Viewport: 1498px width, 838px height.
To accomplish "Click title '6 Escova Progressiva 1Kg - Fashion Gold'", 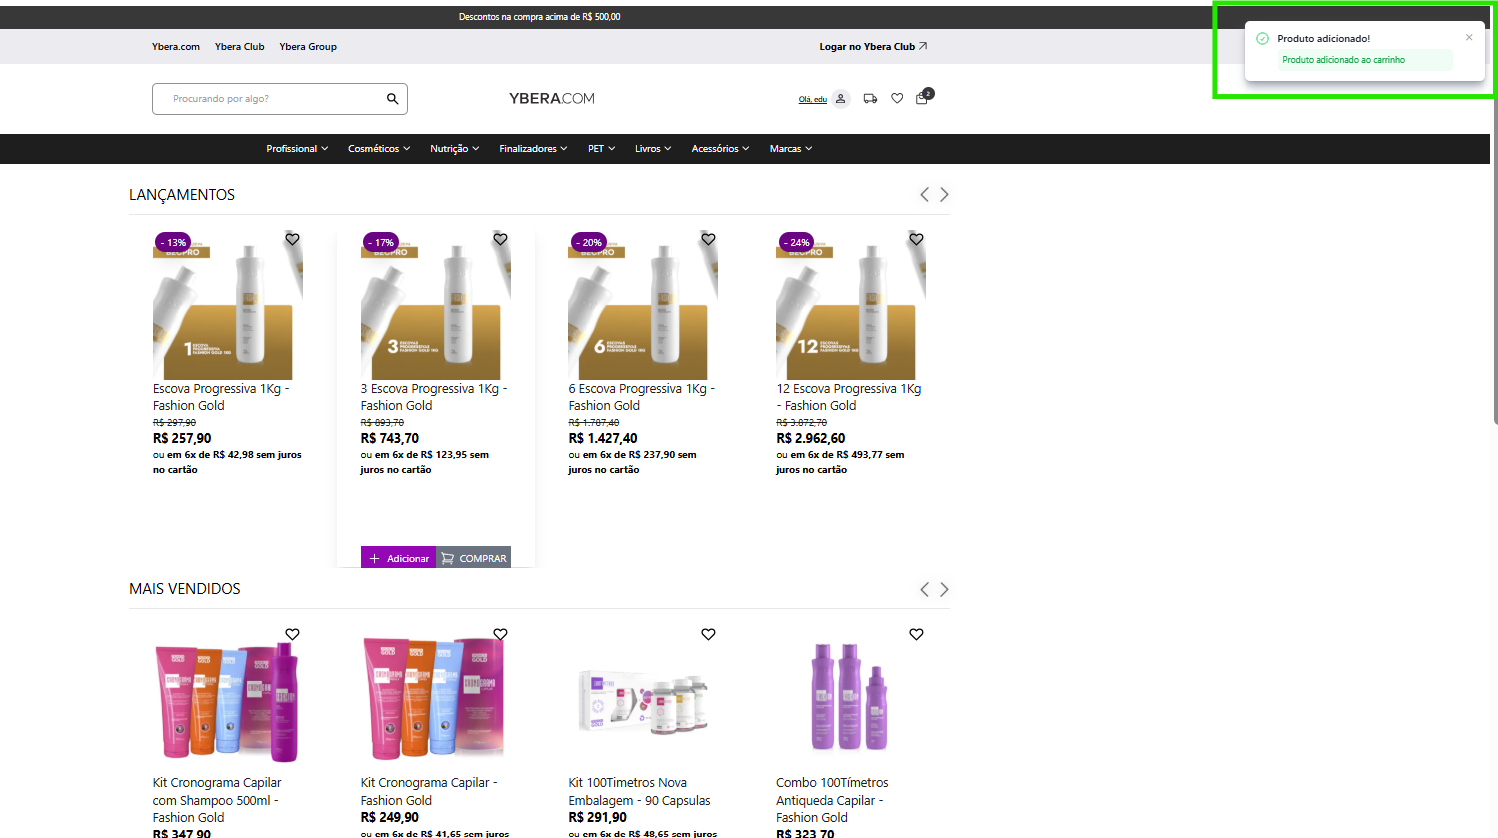I will 642,397.
